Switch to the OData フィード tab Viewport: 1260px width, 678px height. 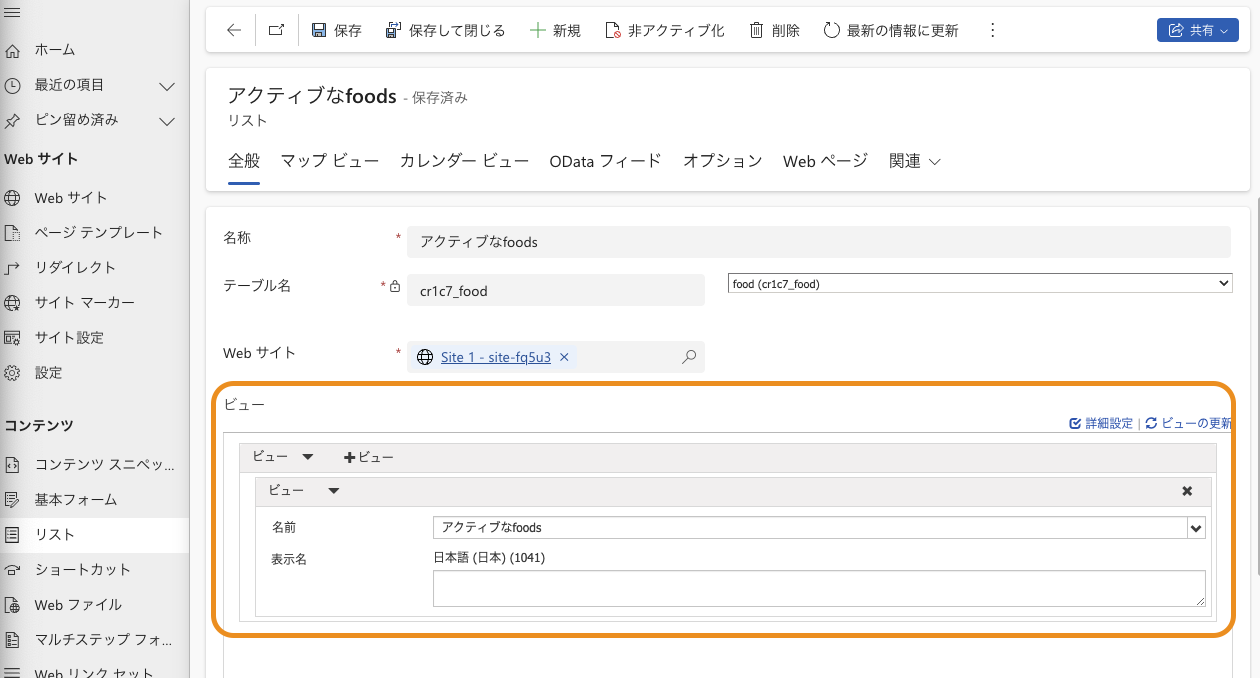605,161
